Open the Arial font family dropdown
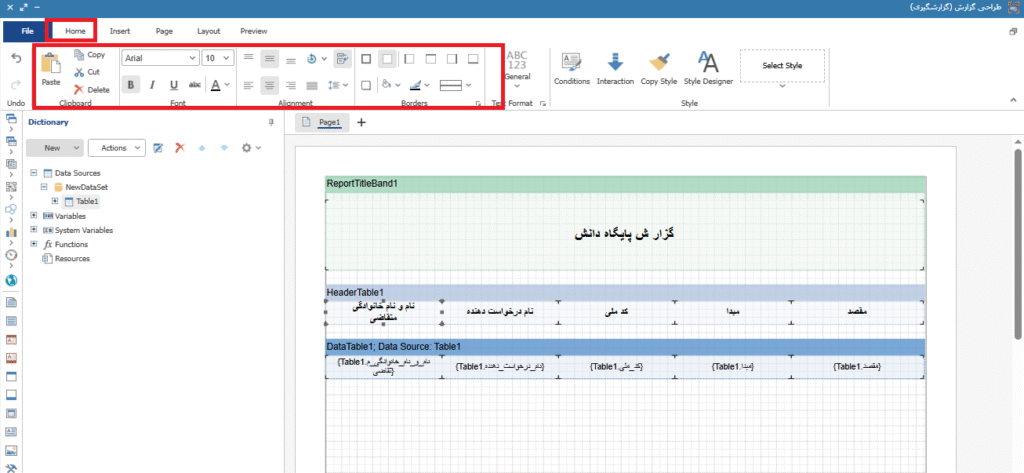The height and width of the screenshot is (473, 1024). 159,59
